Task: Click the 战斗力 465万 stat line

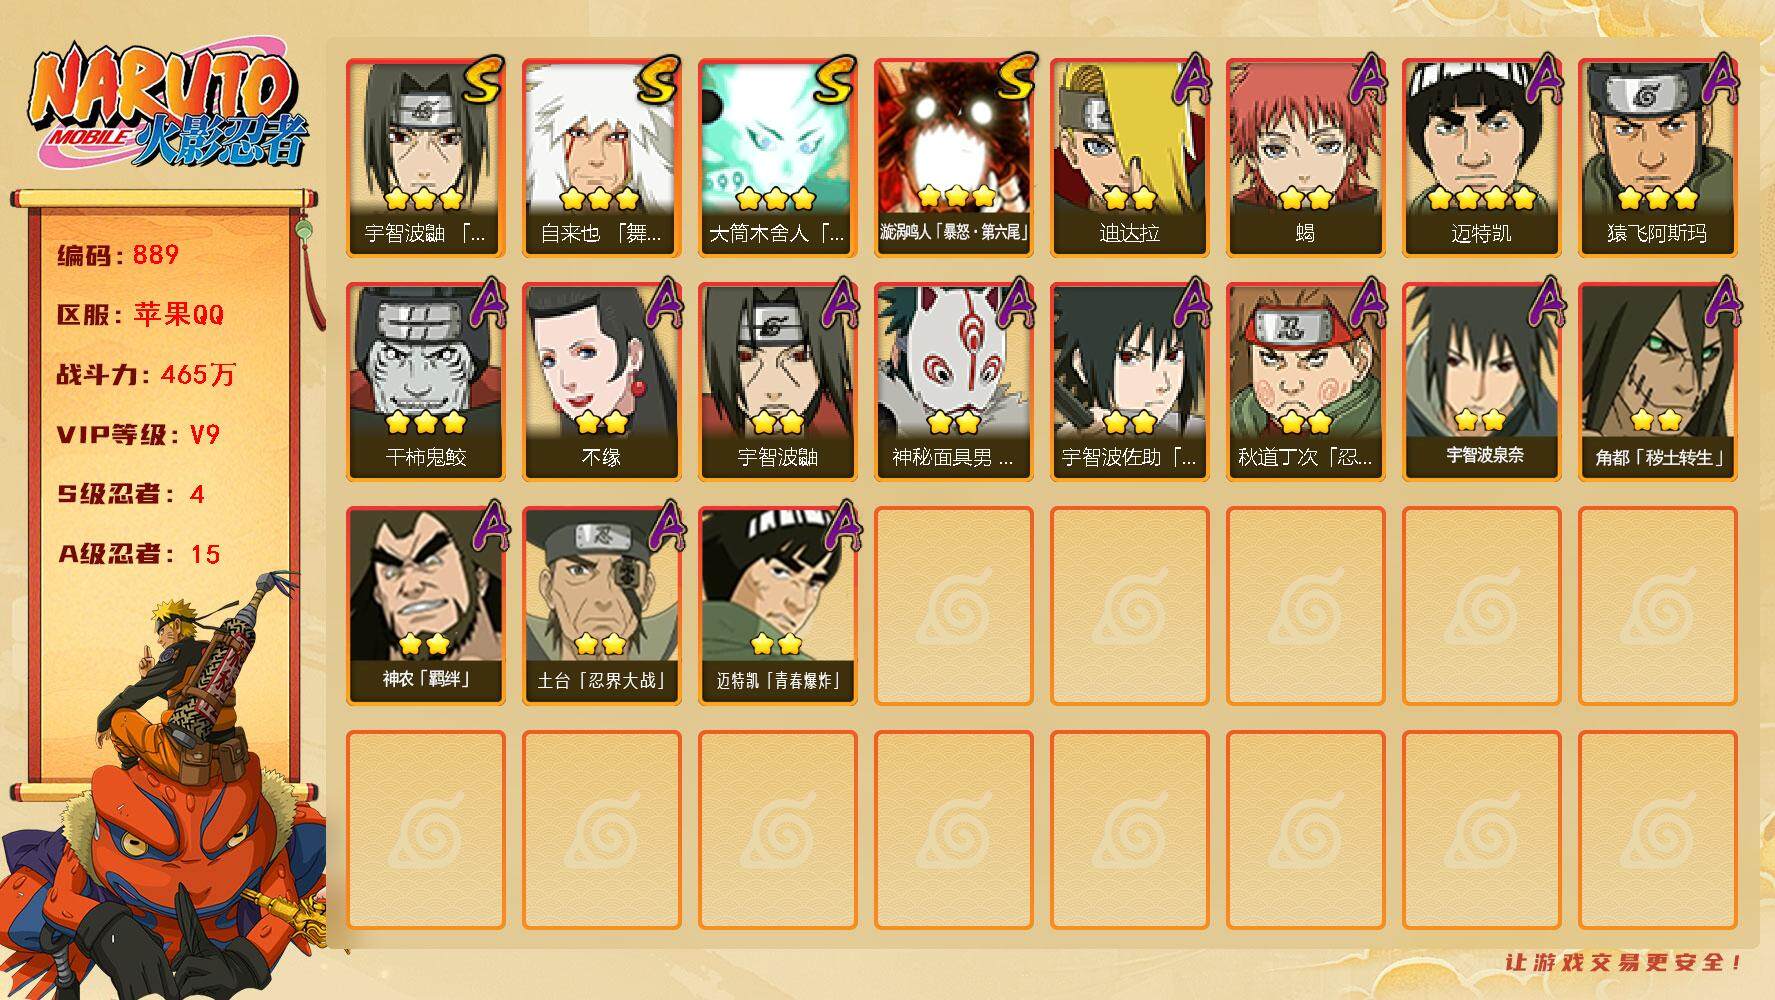Action: (x=146, y=375)
